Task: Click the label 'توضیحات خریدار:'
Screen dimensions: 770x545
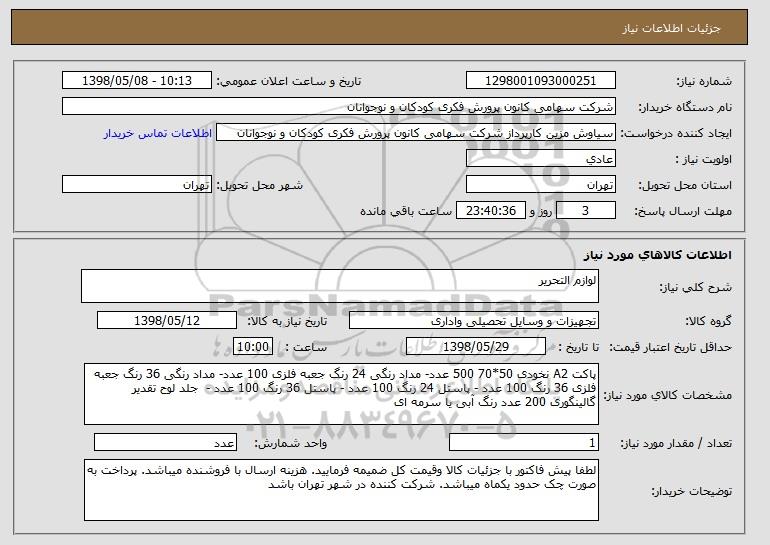Action: coord(691,491)
